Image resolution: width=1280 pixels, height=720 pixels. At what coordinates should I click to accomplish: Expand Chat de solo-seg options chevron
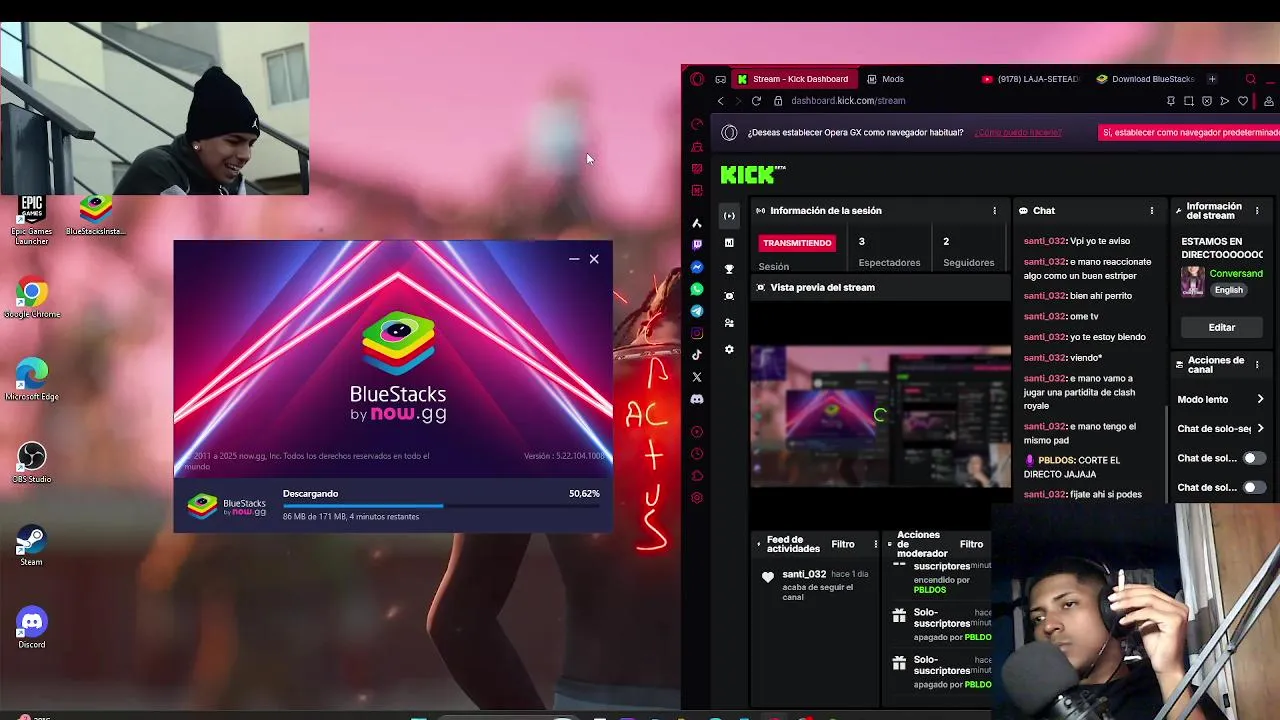pyautogui.click(x=1260, y=428)
